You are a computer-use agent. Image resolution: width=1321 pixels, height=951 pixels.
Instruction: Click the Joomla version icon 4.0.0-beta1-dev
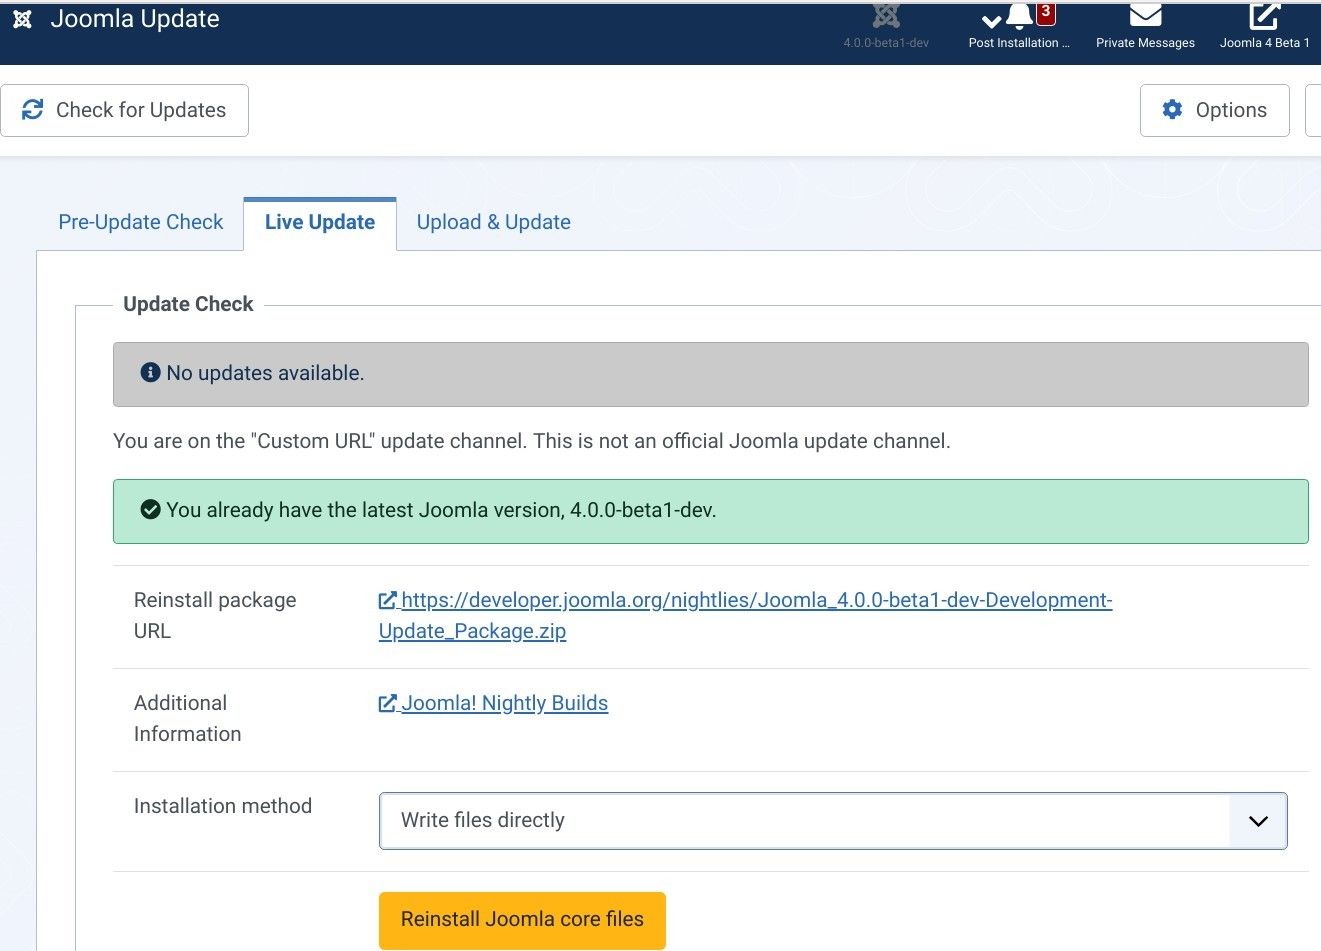coord(886,26)
